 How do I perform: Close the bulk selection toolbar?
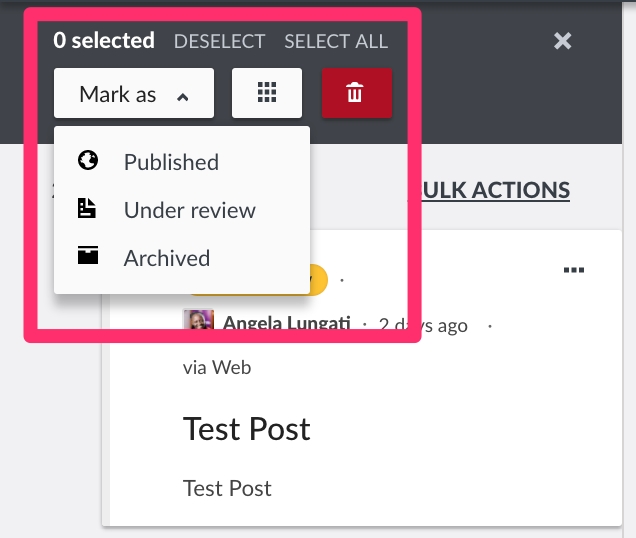(x=563, y=41)
